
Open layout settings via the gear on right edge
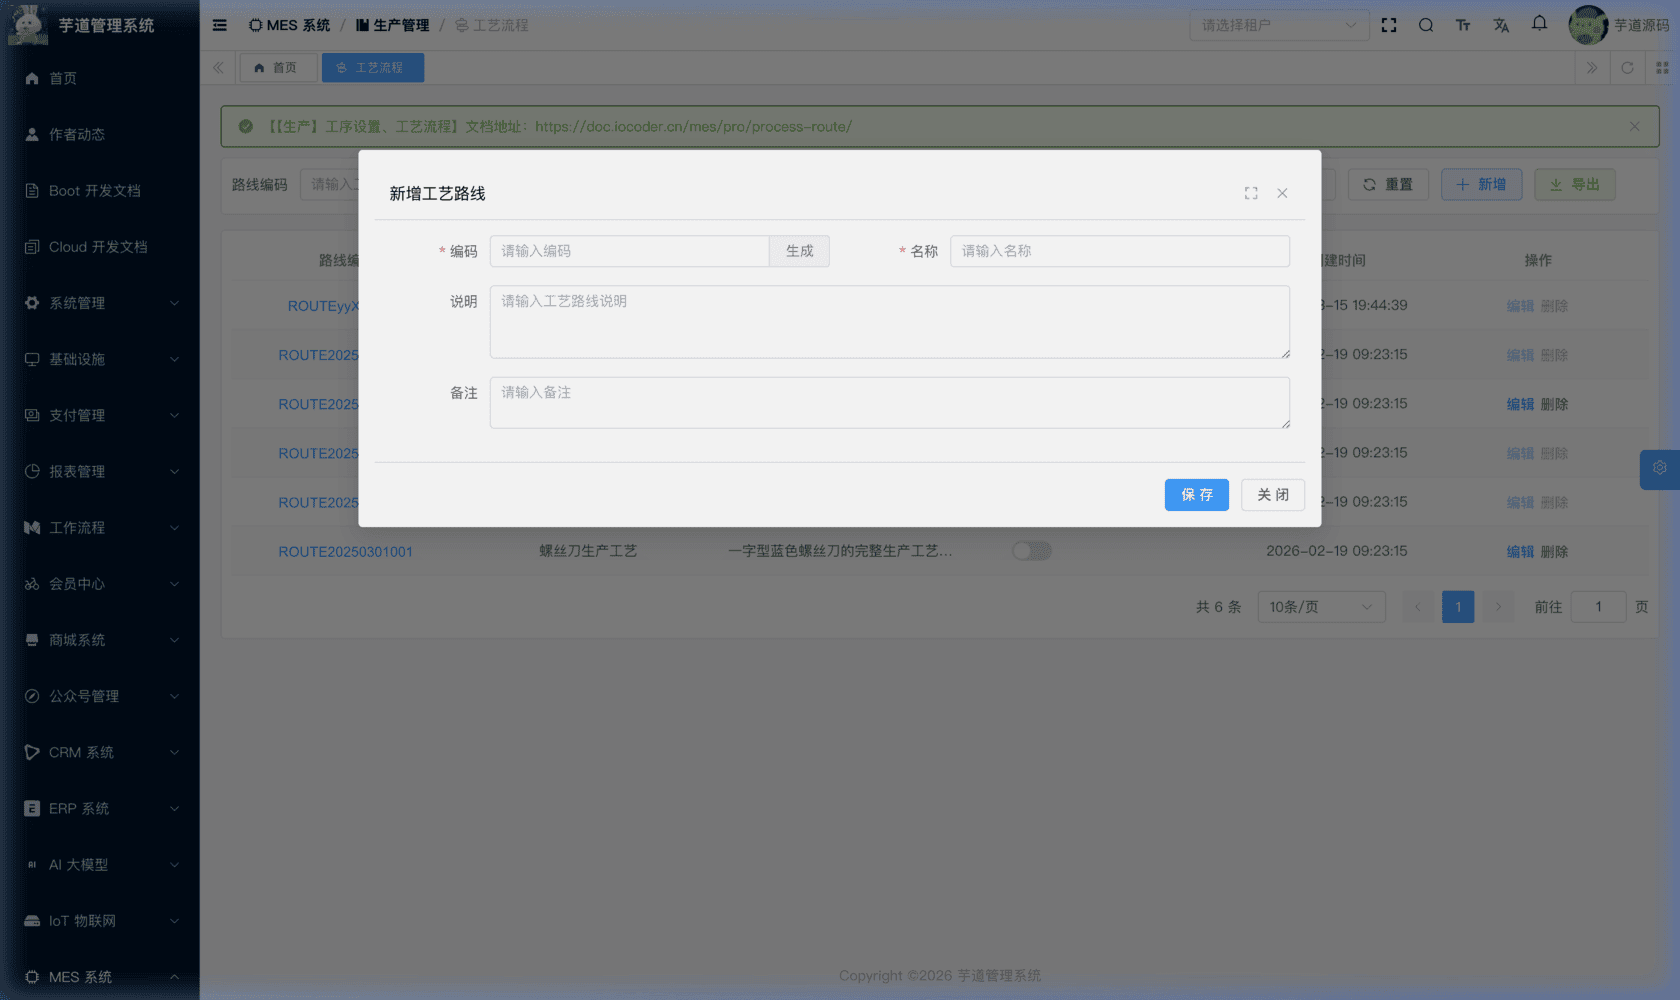(x=1659, y=468)
